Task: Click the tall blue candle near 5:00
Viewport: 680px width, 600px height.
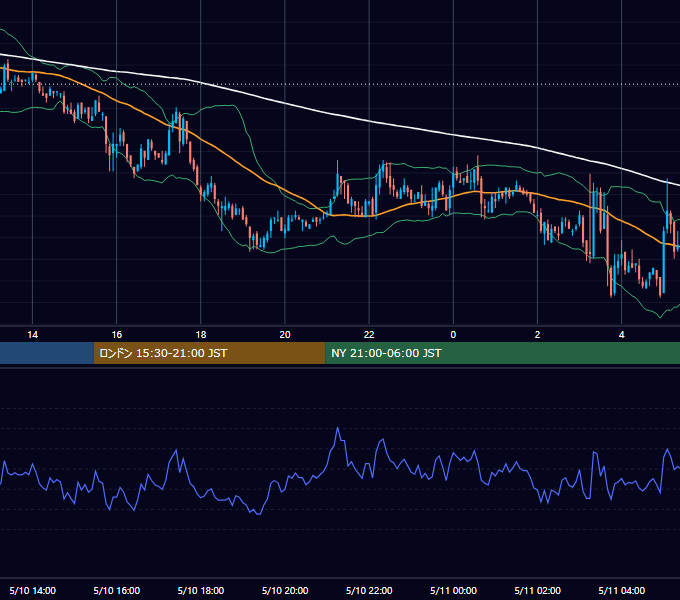Action: point(664,259)
